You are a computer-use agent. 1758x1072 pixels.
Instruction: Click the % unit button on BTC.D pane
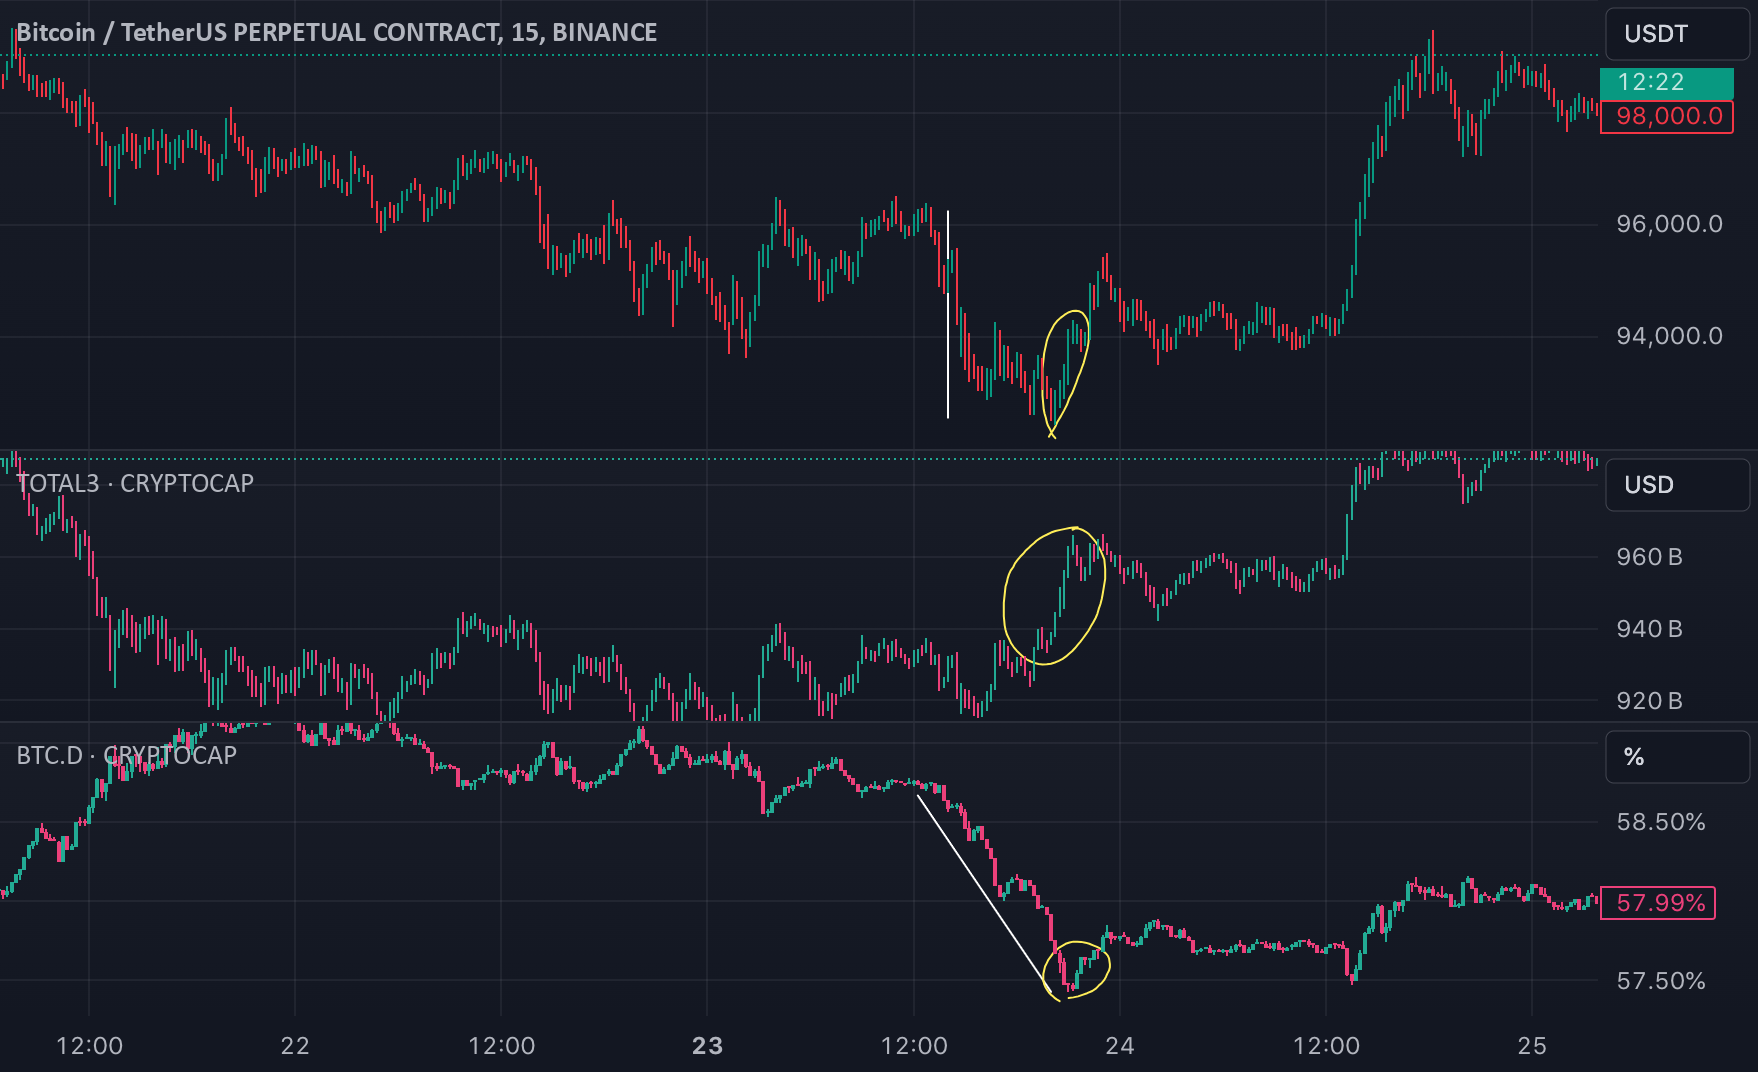(1676, 757)
